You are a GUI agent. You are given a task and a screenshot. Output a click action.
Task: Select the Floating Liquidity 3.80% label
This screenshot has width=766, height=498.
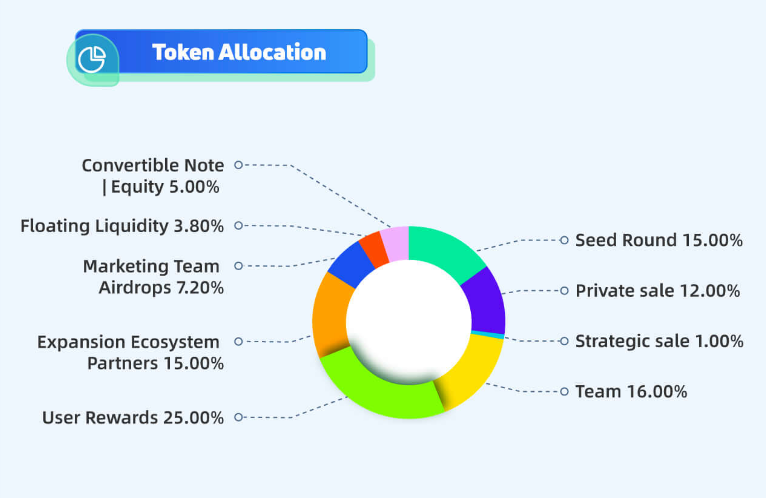point(122,226)
